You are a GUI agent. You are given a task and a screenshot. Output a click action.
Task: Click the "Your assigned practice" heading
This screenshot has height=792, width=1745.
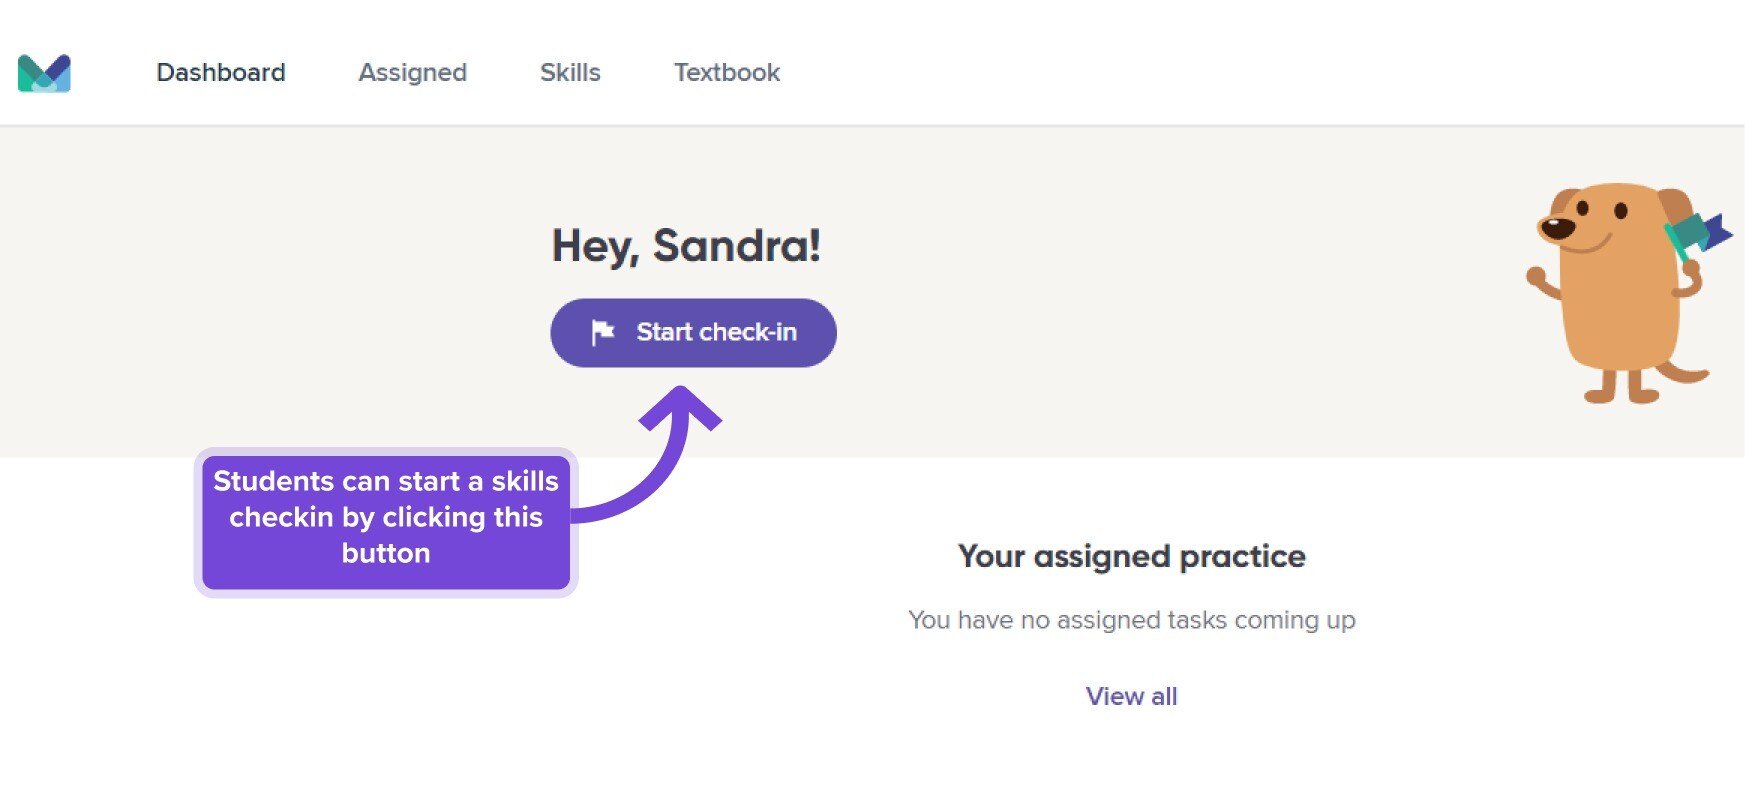[1131, 556]
